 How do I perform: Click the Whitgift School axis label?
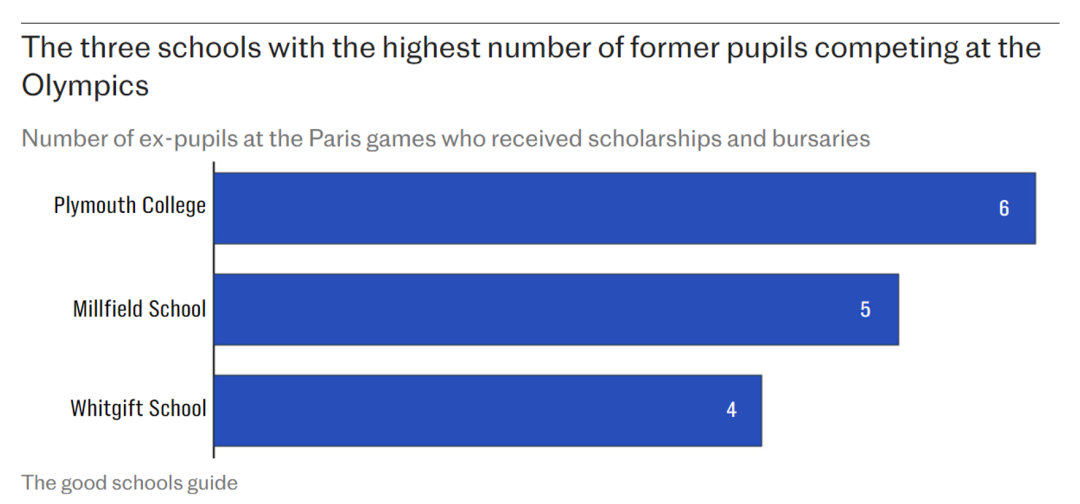(138, 408)
